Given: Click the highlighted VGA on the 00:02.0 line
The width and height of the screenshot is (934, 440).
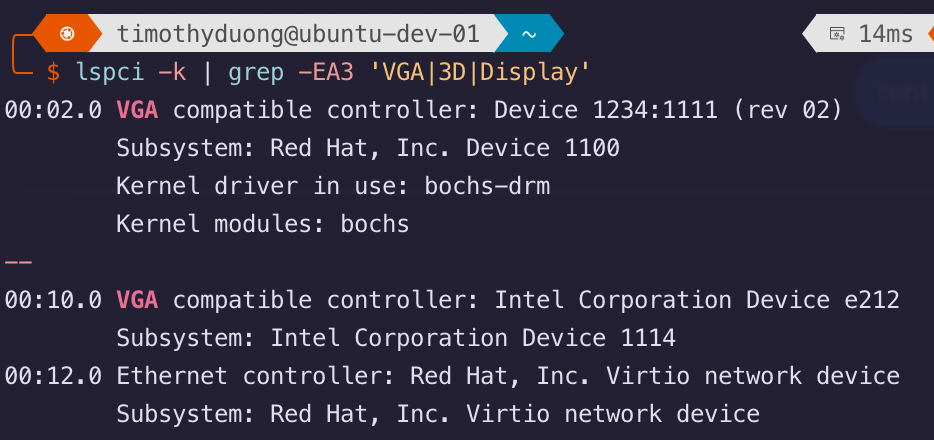Looking at the screenshot, I should click(137, 110).
